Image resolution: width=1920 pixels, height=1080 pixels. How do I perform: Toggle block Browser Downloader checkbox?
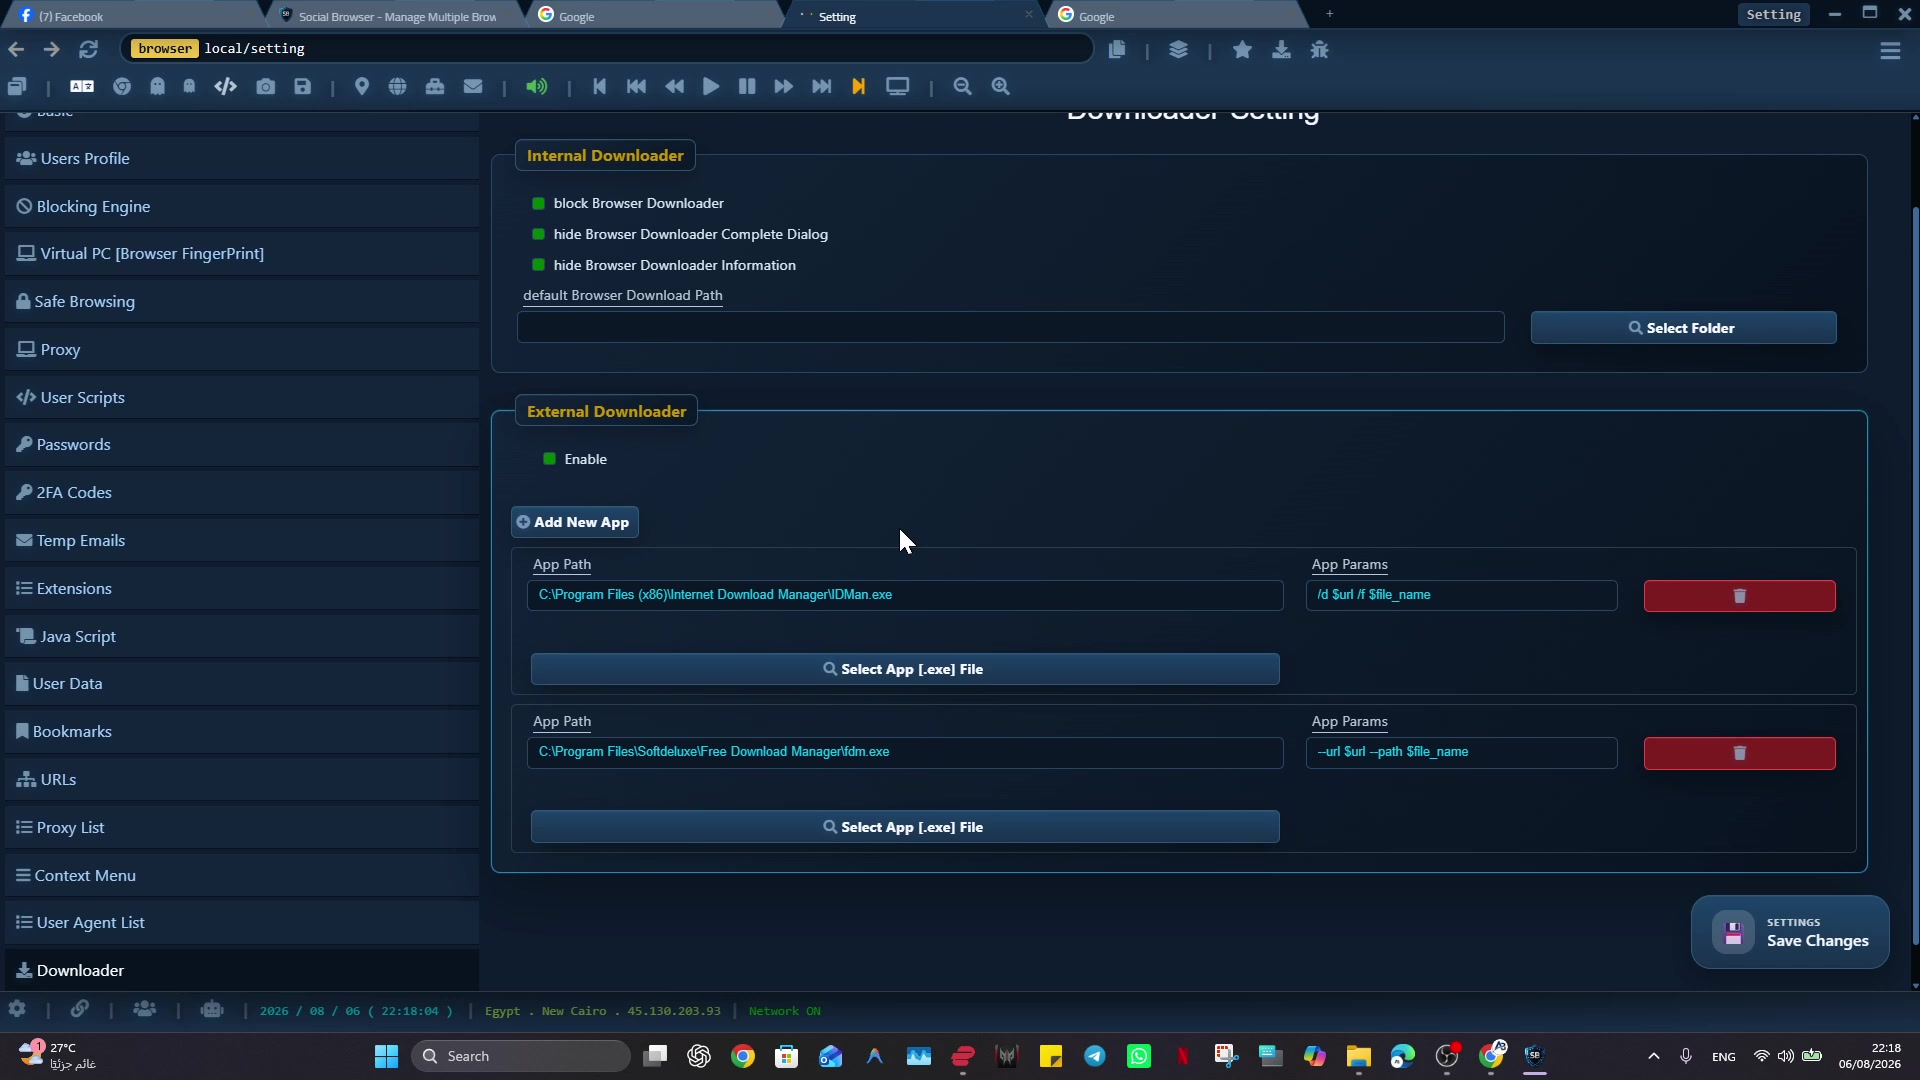pos(539,204)
